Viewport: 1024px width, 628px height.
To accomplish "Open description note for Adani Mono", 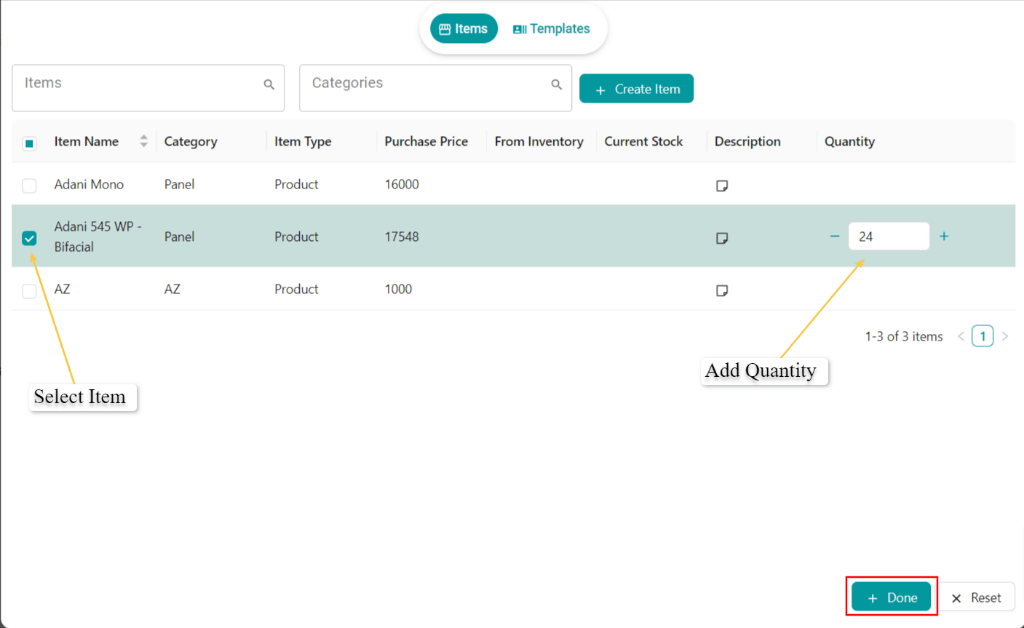I will pyautogui.click(x=722, y=186).
